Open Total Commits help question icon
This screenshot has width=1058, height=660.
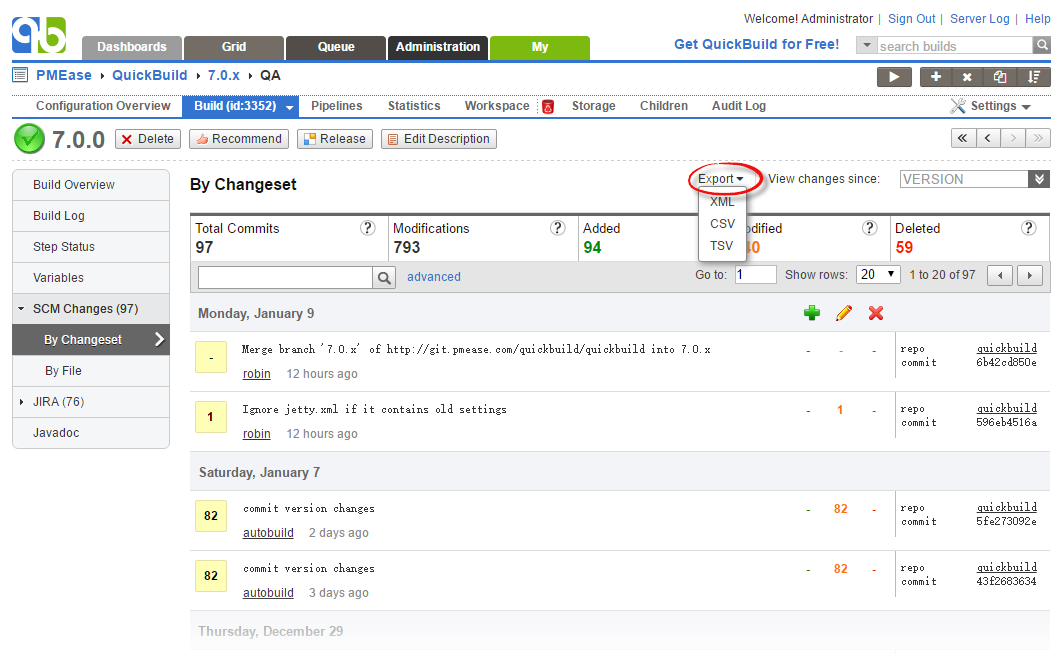pos(367,228)
